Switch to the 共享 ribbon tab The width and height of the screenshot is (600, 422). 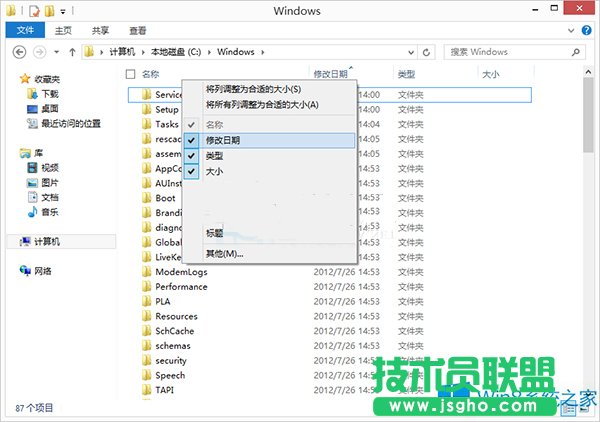(100, 31)
